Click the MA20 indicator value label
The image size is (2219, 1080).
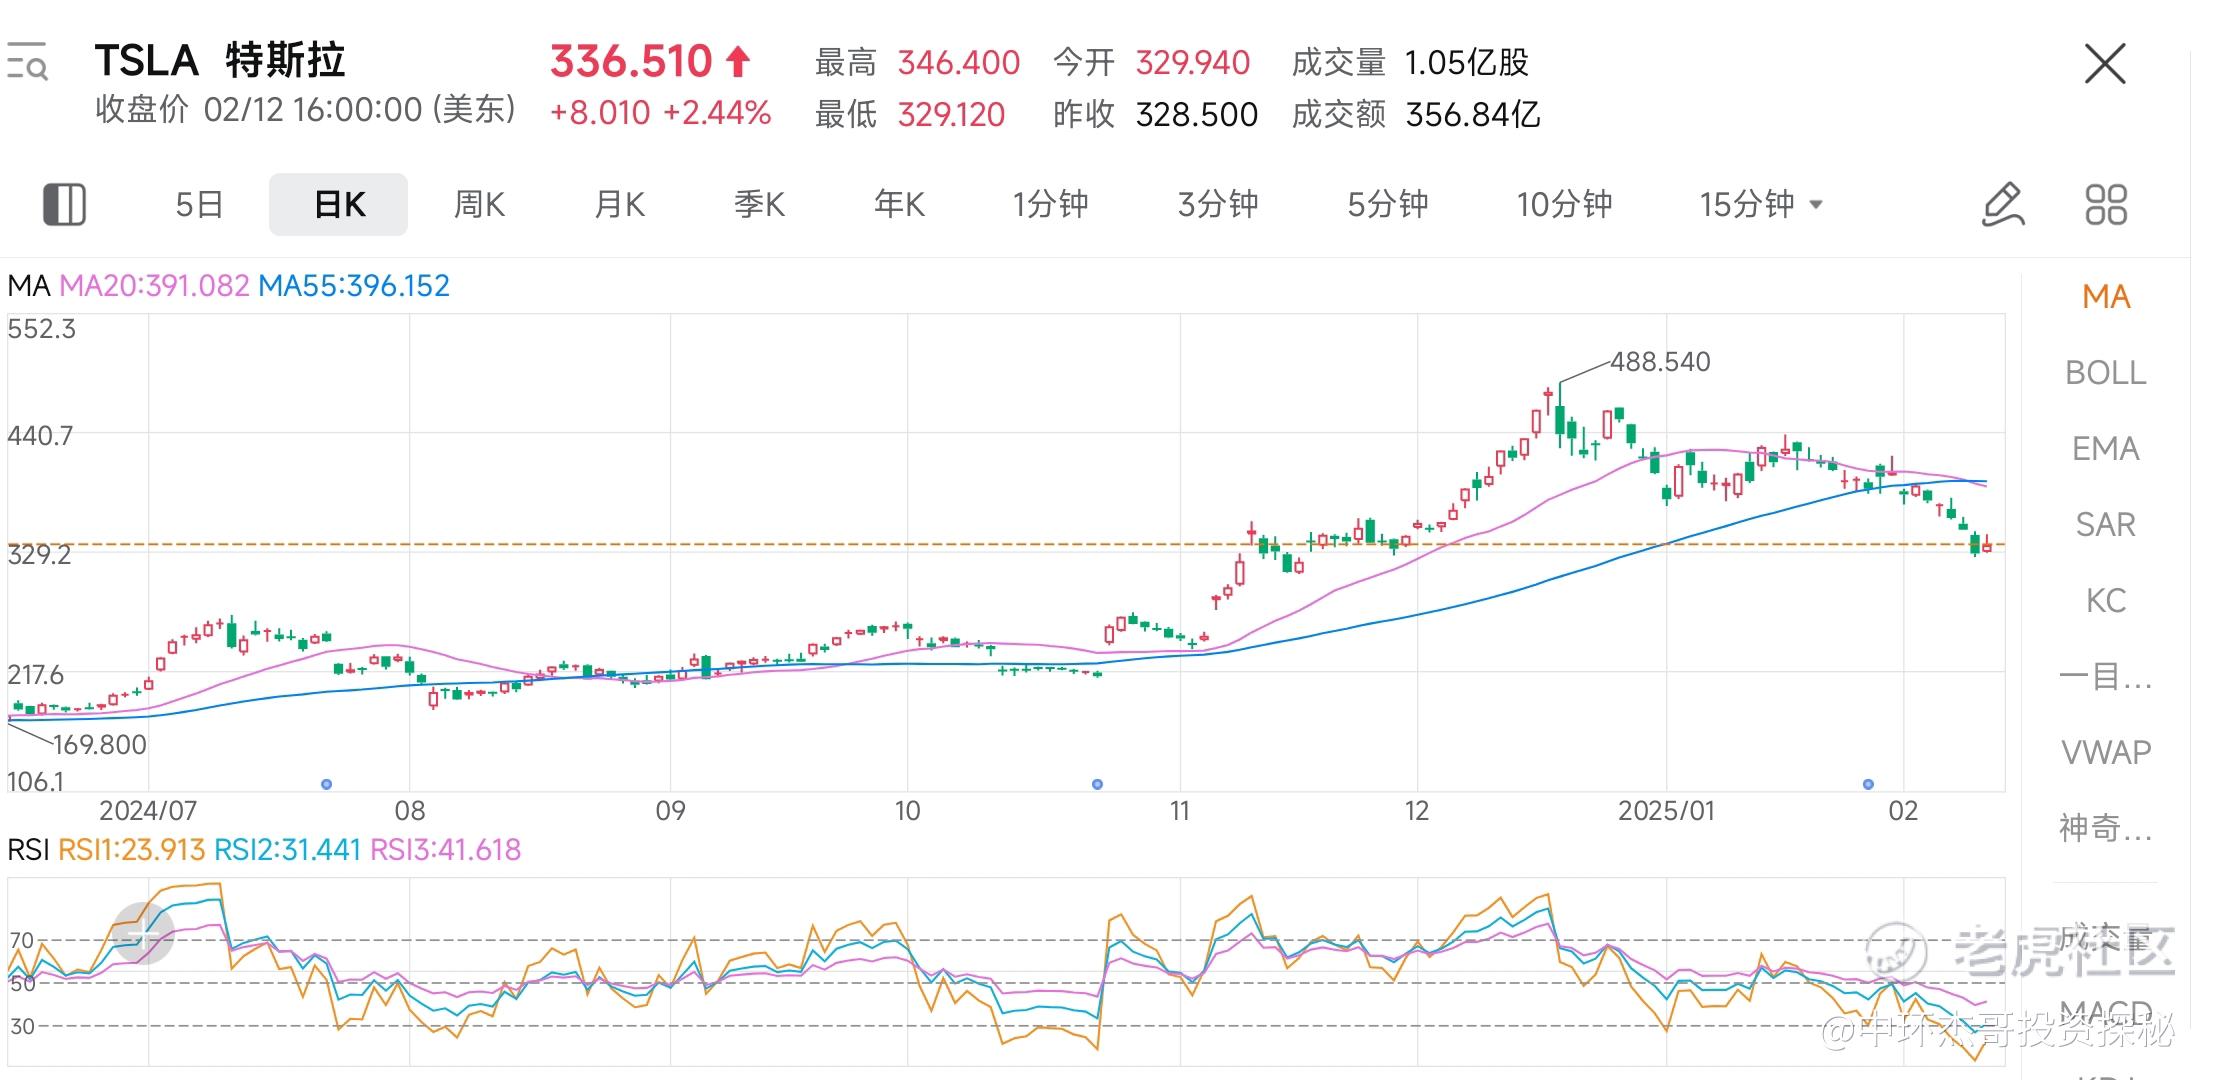154,286
